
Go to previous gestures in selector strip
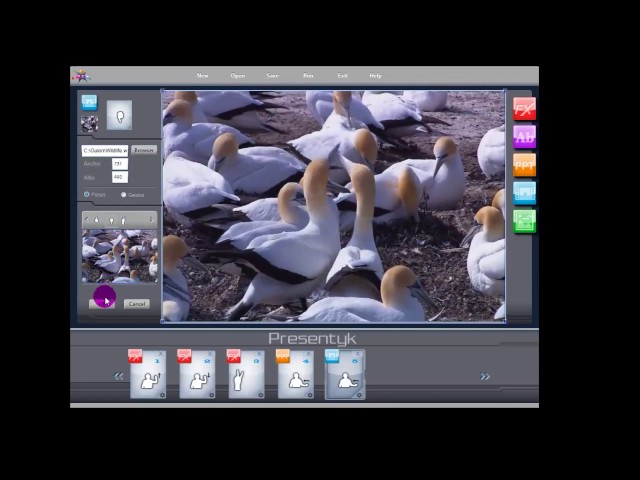[86, 220]
